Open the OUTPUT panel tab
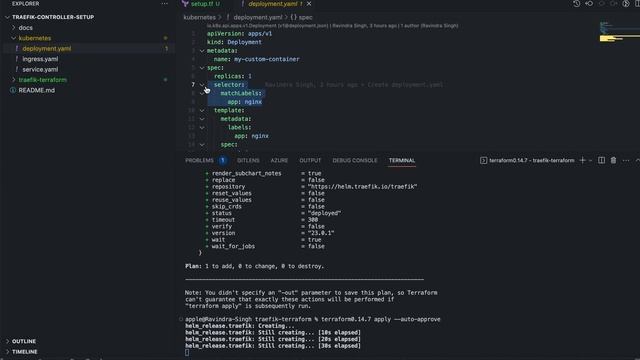The image size is (640, 360). (x=310, y=160)
